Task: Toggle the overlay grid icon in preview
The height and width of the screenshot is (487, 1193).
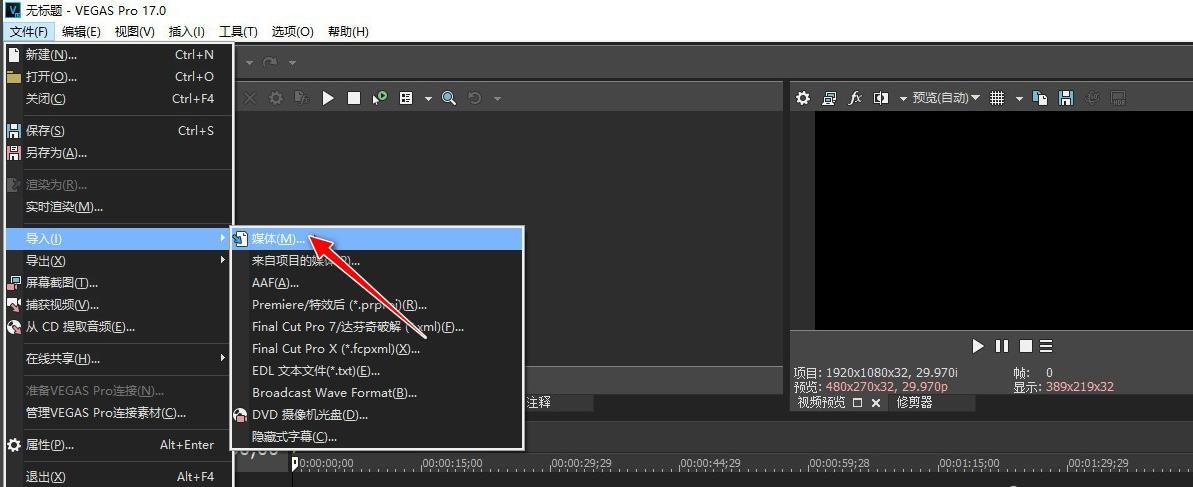Action: (997, 98)
